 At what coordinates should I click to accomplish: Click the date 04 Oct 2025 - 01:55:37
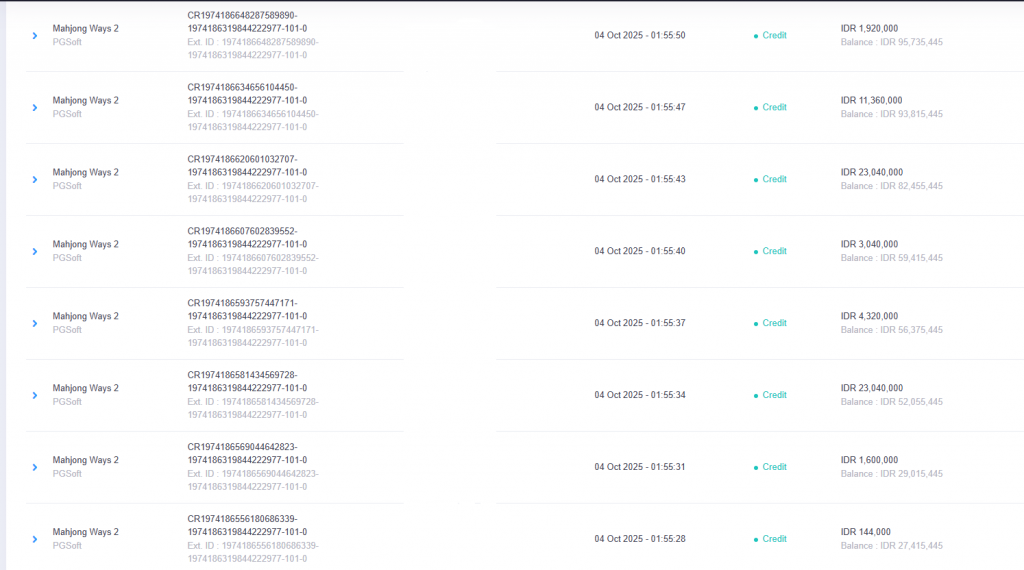(639, 323)
